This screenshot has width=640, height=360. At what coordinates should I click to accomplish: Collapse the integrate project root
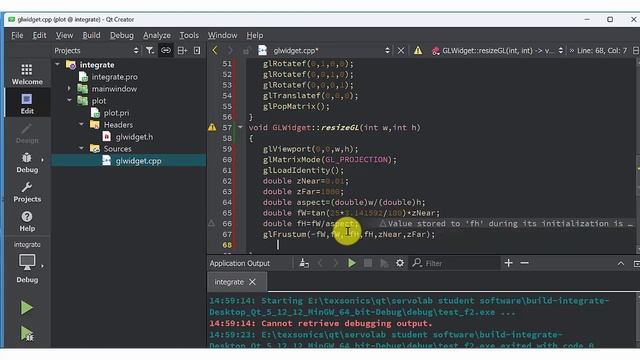(x=58, y=64)
